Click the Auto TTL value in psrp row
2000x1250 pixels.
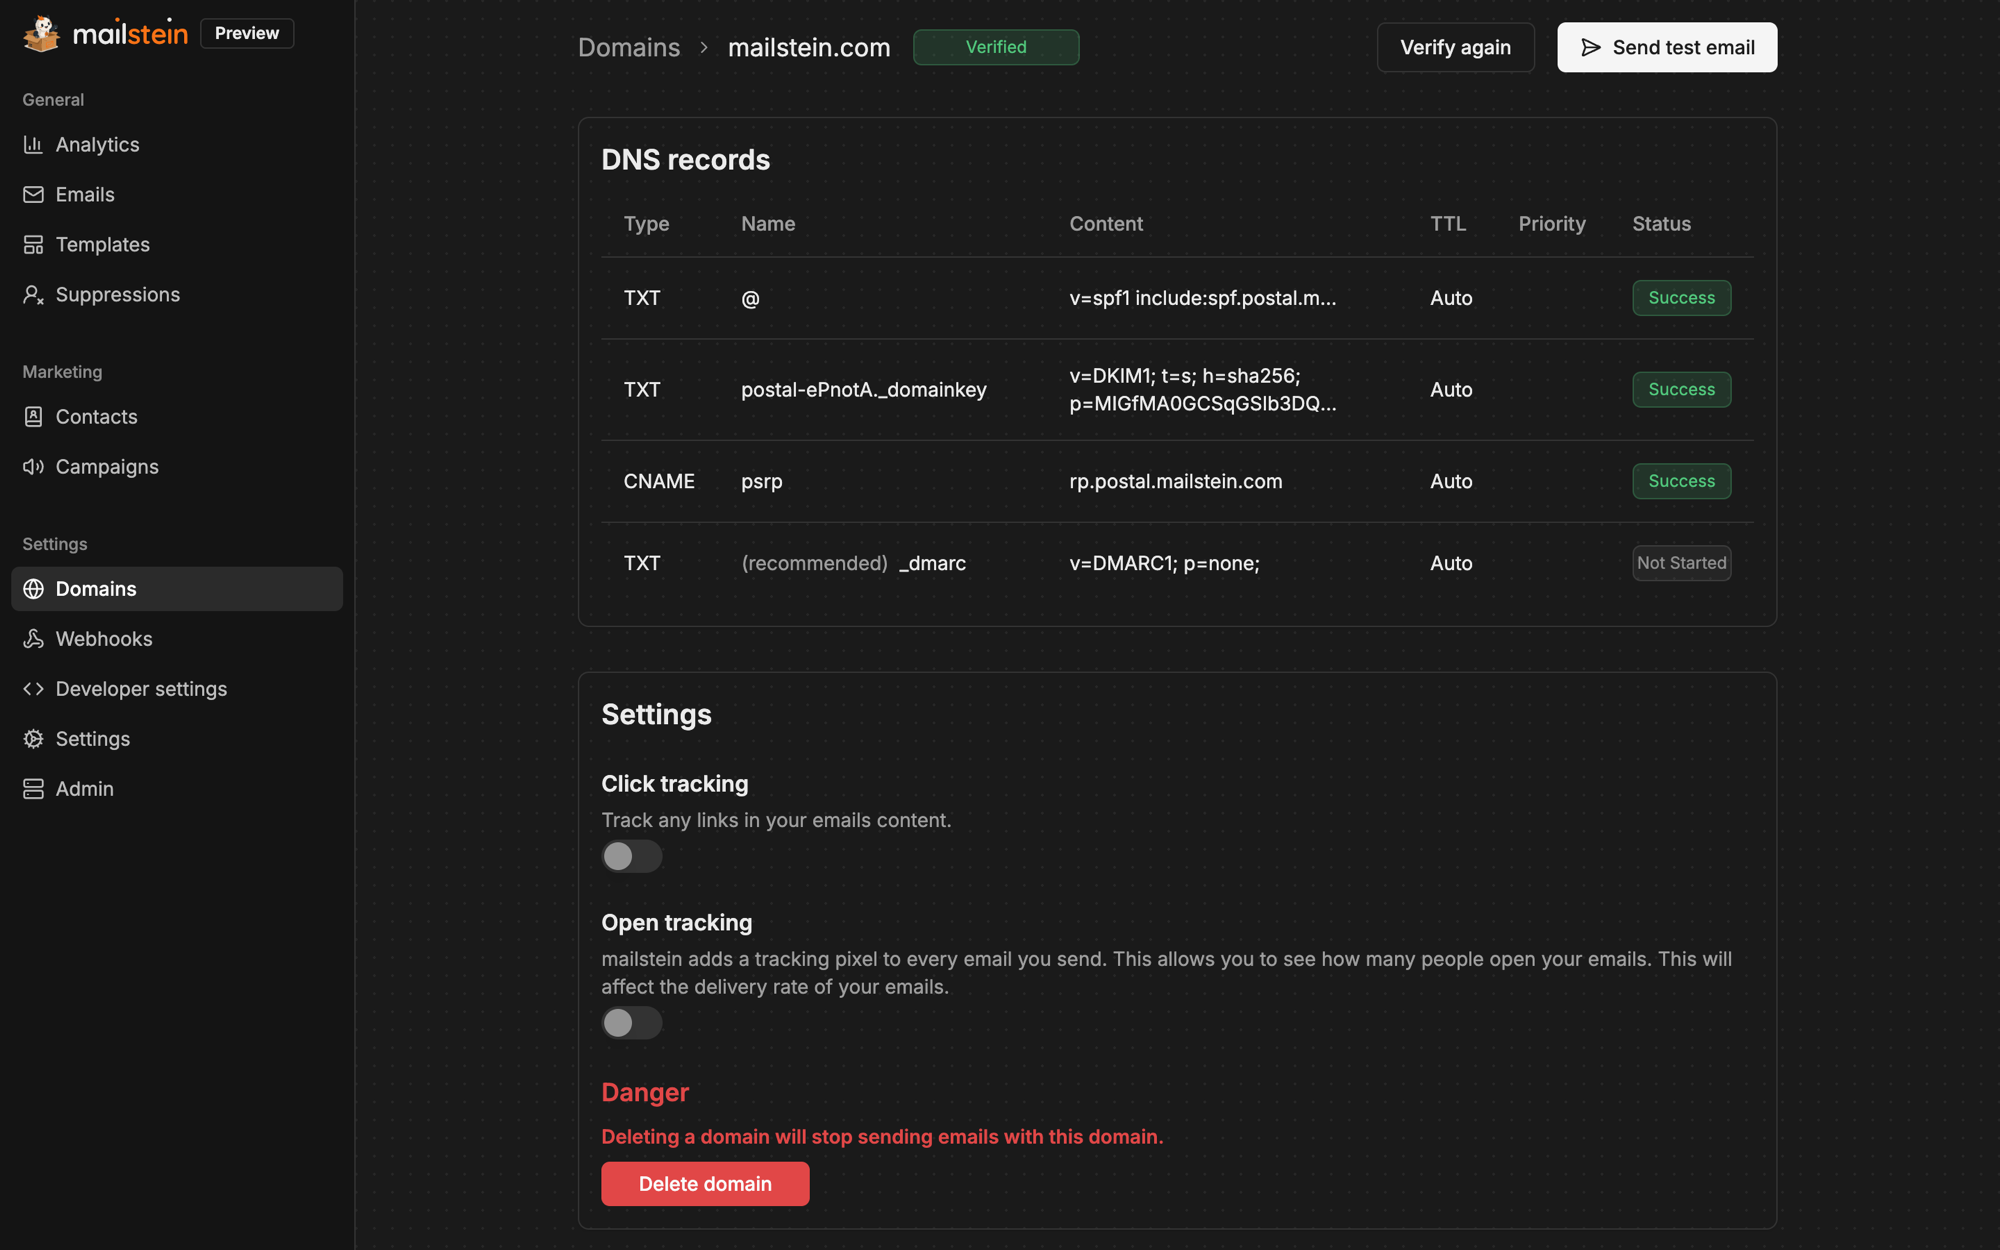point(1451,481)
